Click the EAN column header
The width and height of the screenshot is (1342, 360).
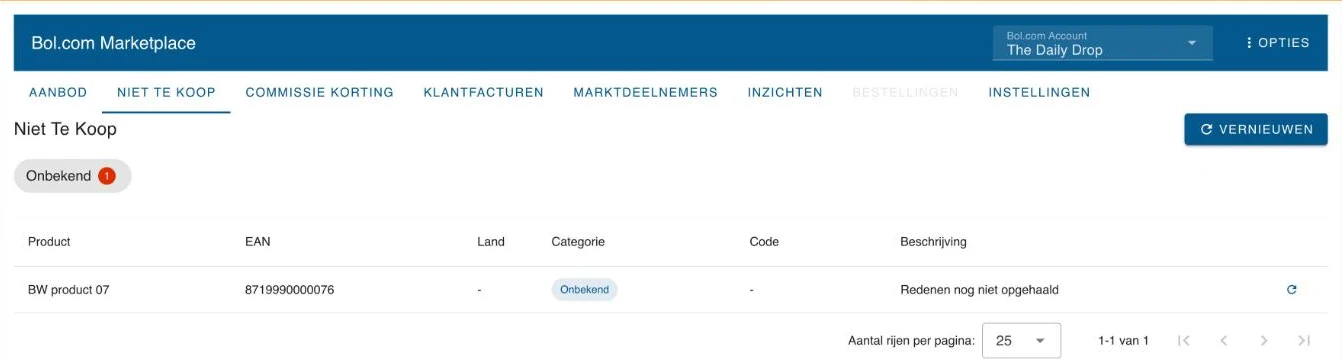pyautogui.click(x=258, y=241)
